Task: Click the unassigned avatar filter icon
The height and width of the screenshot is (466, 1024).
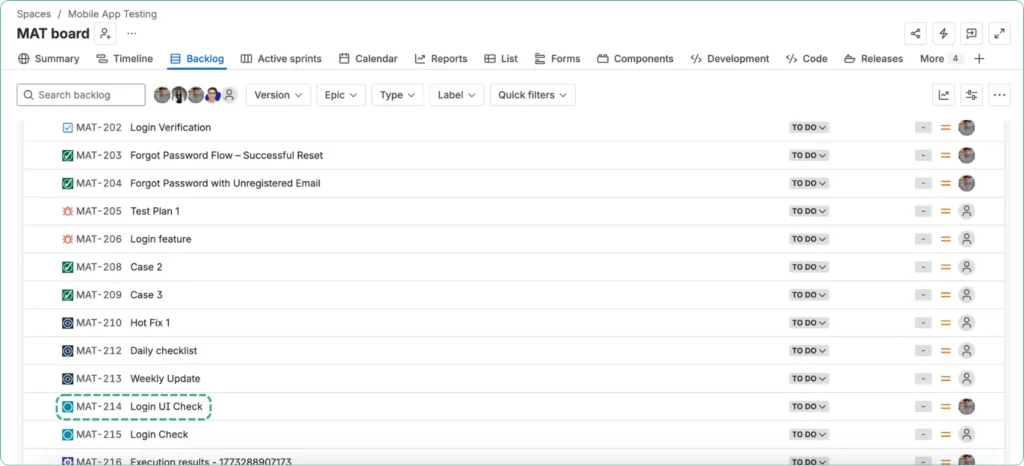Action: click(229, 95)
